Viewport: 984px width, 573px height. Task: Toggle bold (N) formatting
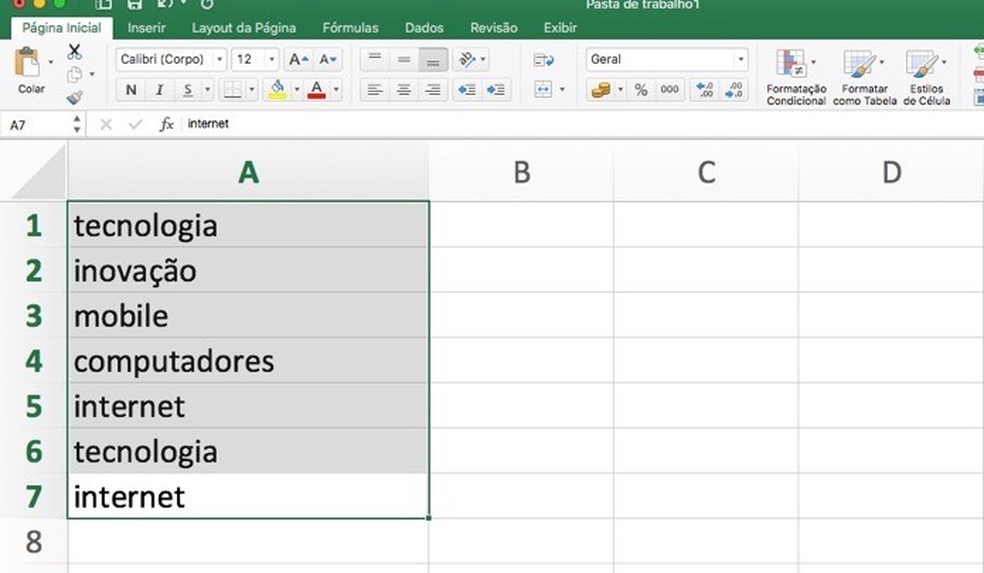pyautogui.click(x=131, y=90)
